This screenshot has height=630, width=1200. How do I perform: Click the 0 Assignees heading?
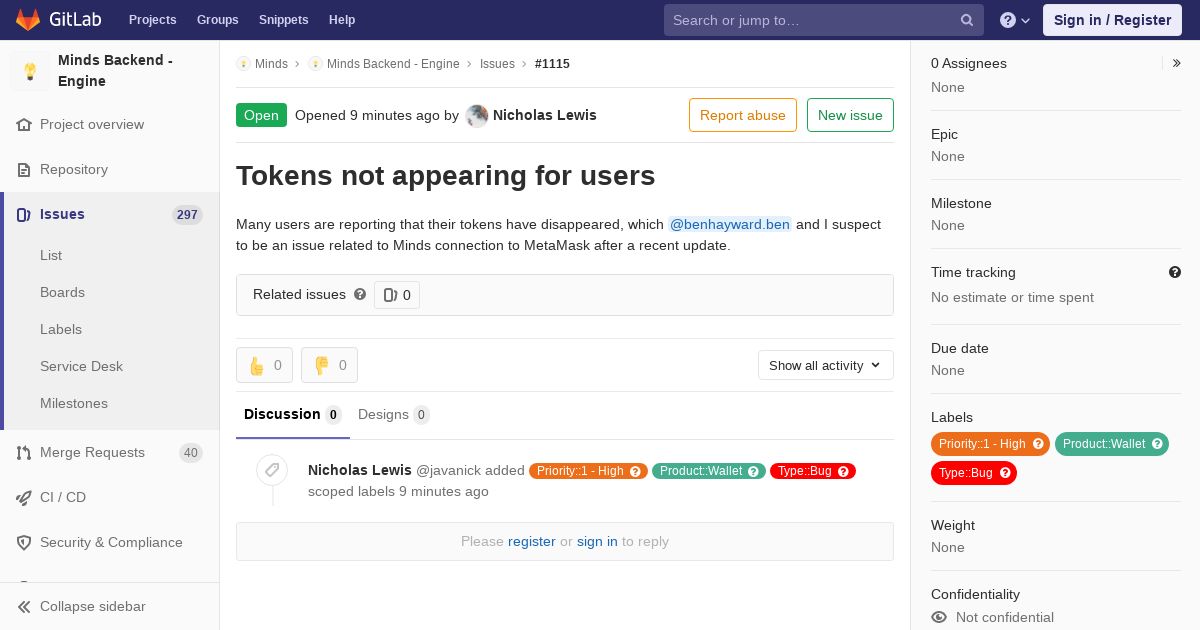(x=969, y=63)
